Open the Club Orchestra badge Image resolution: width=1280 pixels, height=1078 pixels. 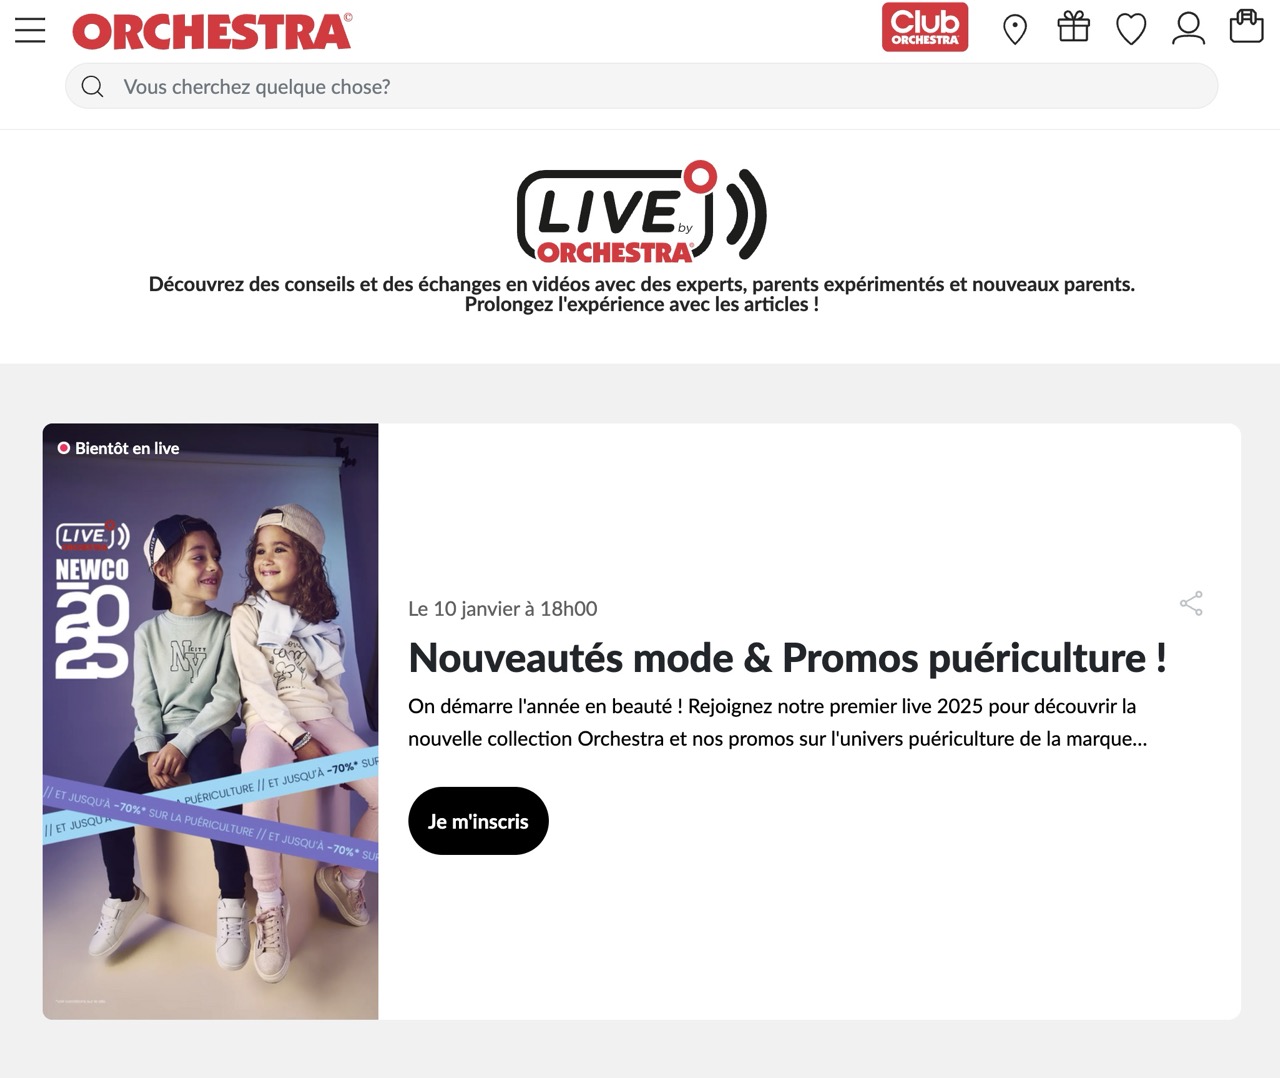click(x=925, y=27)
